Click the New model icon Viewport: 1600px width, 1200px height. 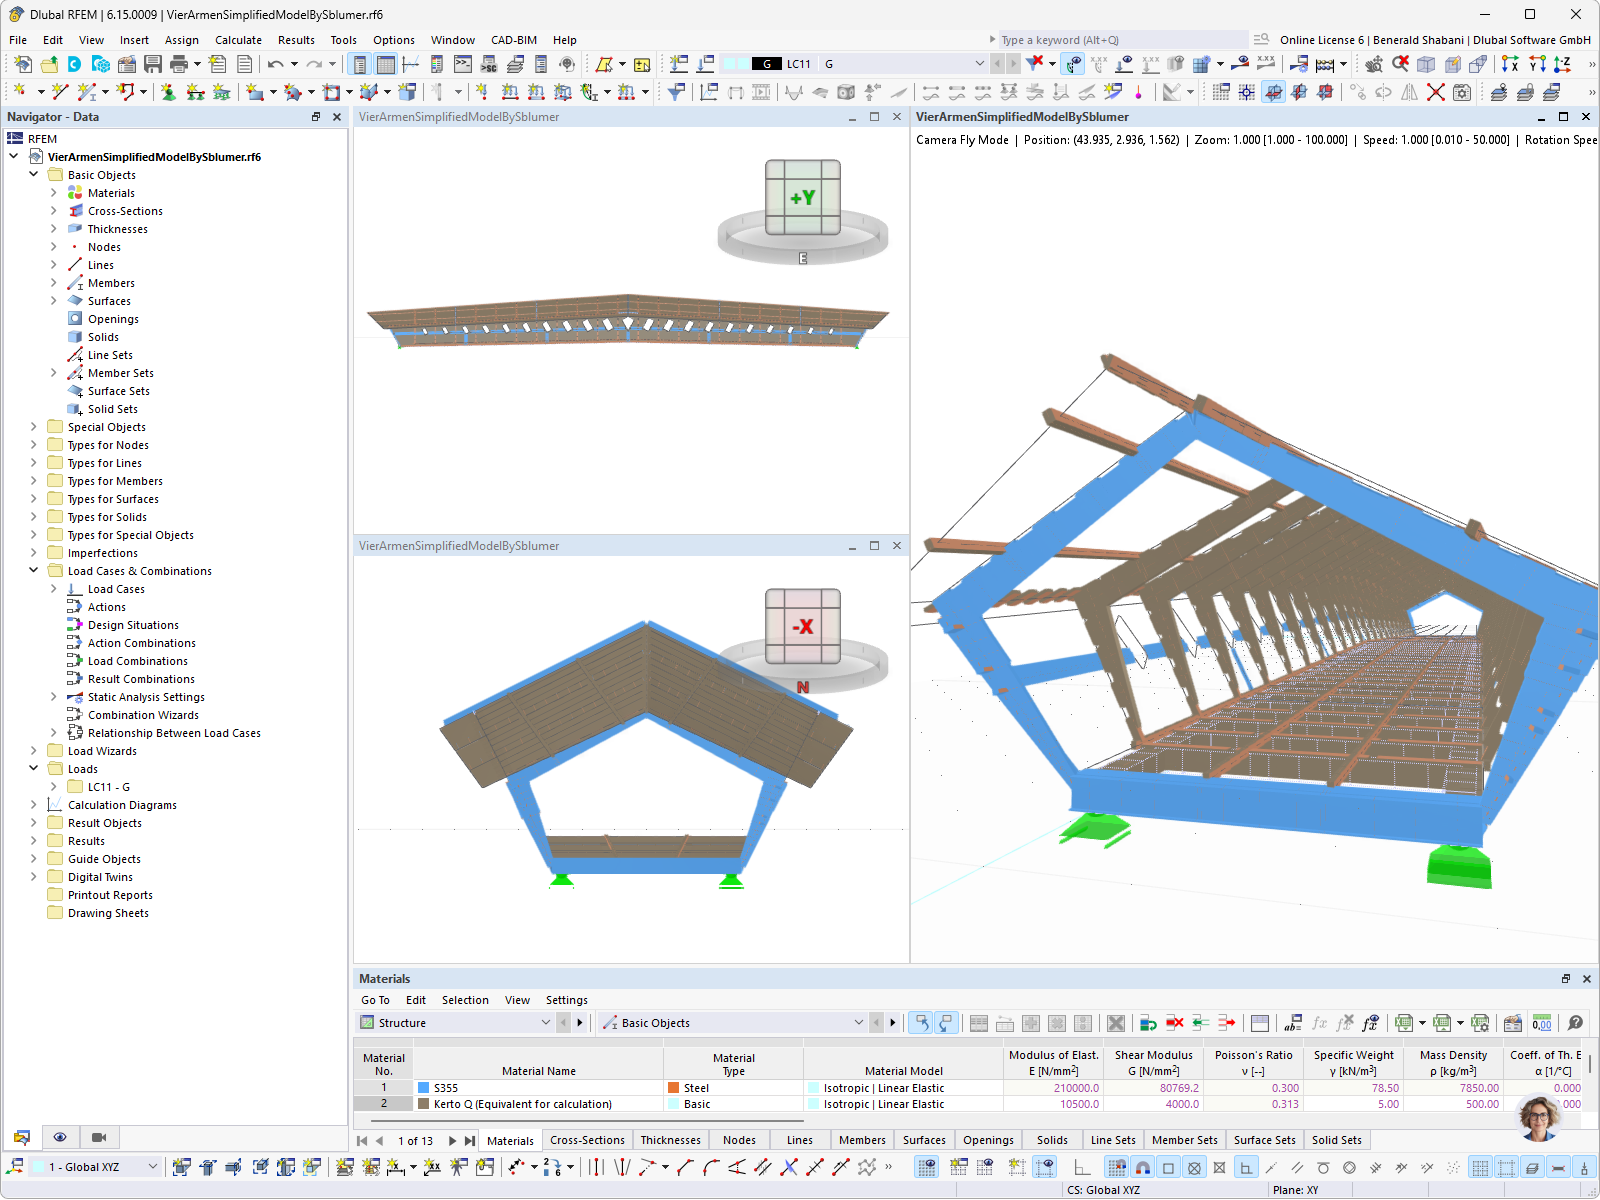point(23,64)
